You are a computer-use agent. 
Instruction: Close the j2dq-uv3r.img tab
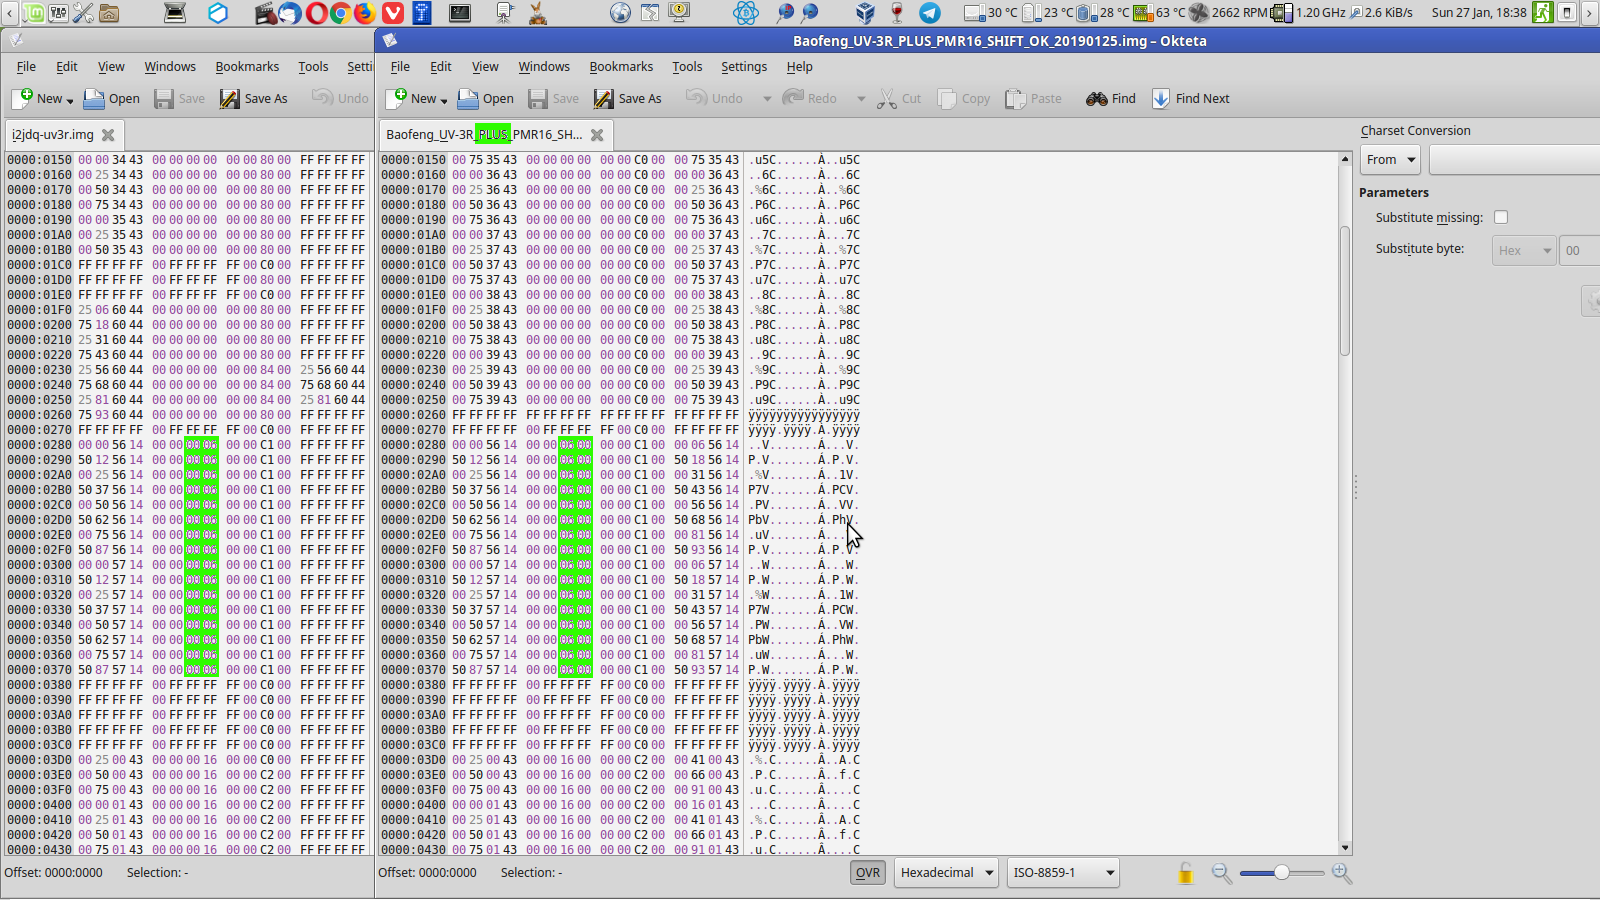108,134
